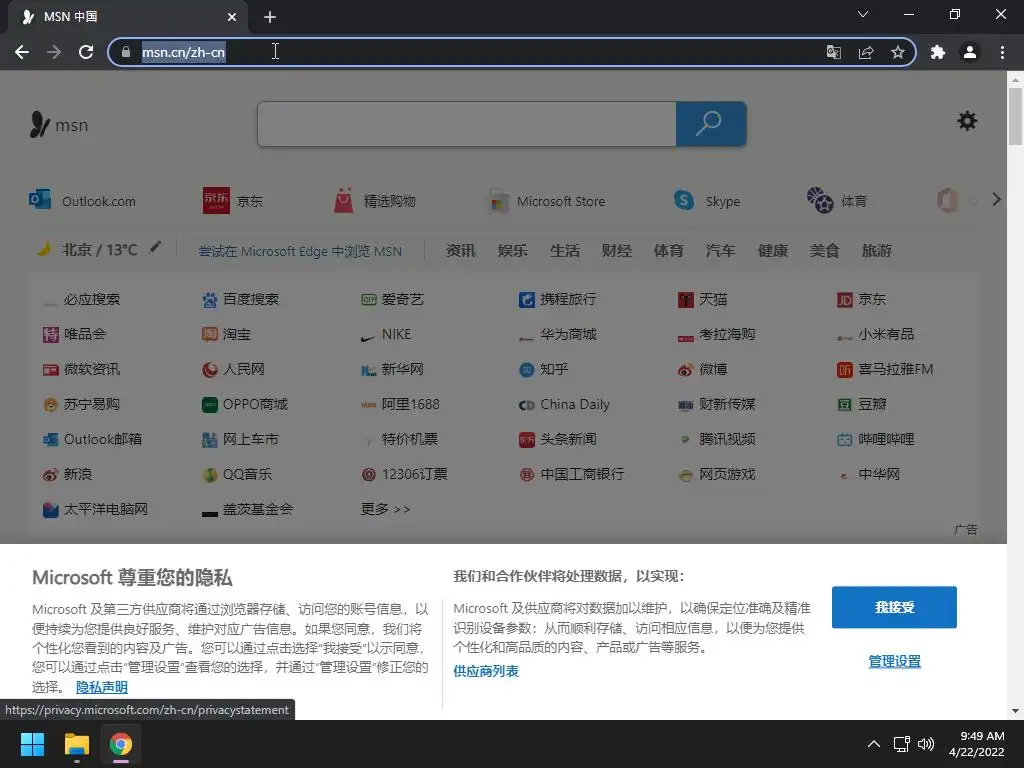Viewport: 1024px width, 768px height.
Task: Open 隐私声明 privacy statement link
Action: click(102, 687)
